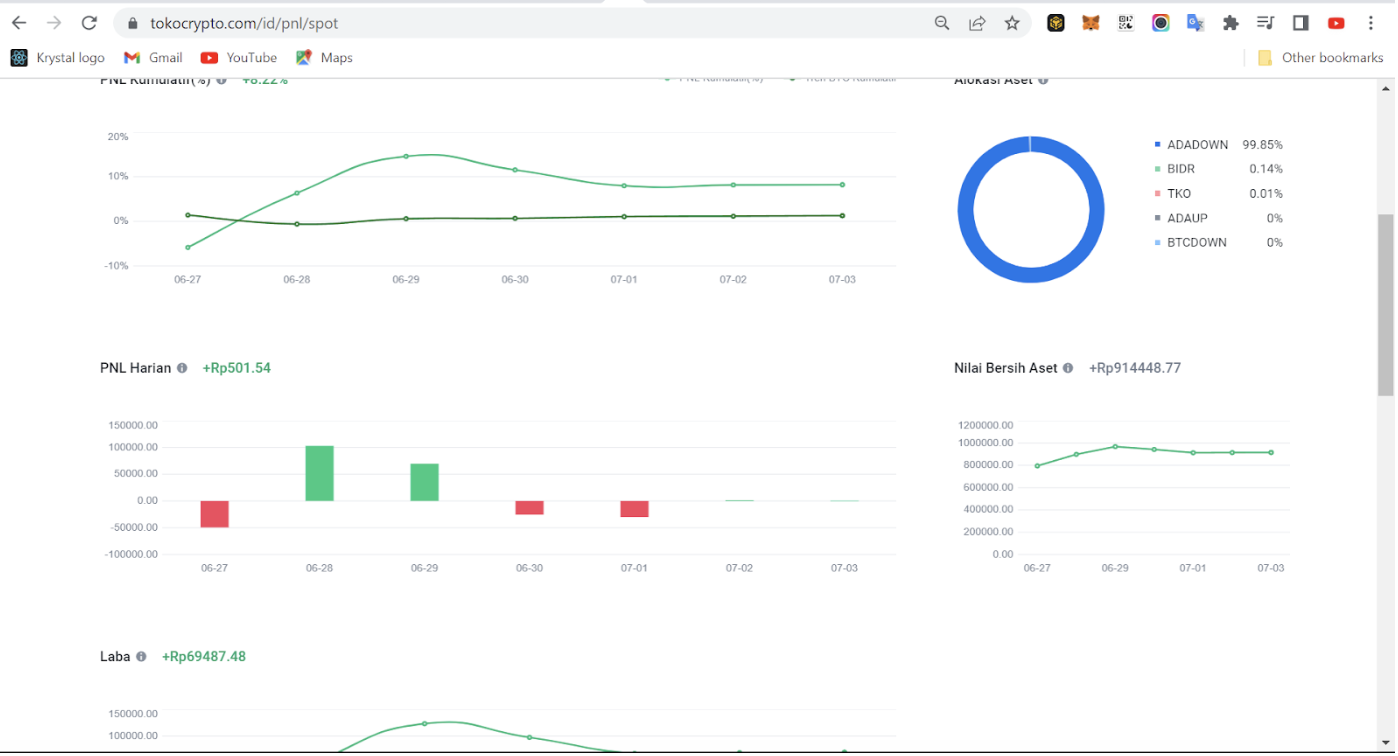Click the 0.14% BIDR allocation value

point(1266,169)
